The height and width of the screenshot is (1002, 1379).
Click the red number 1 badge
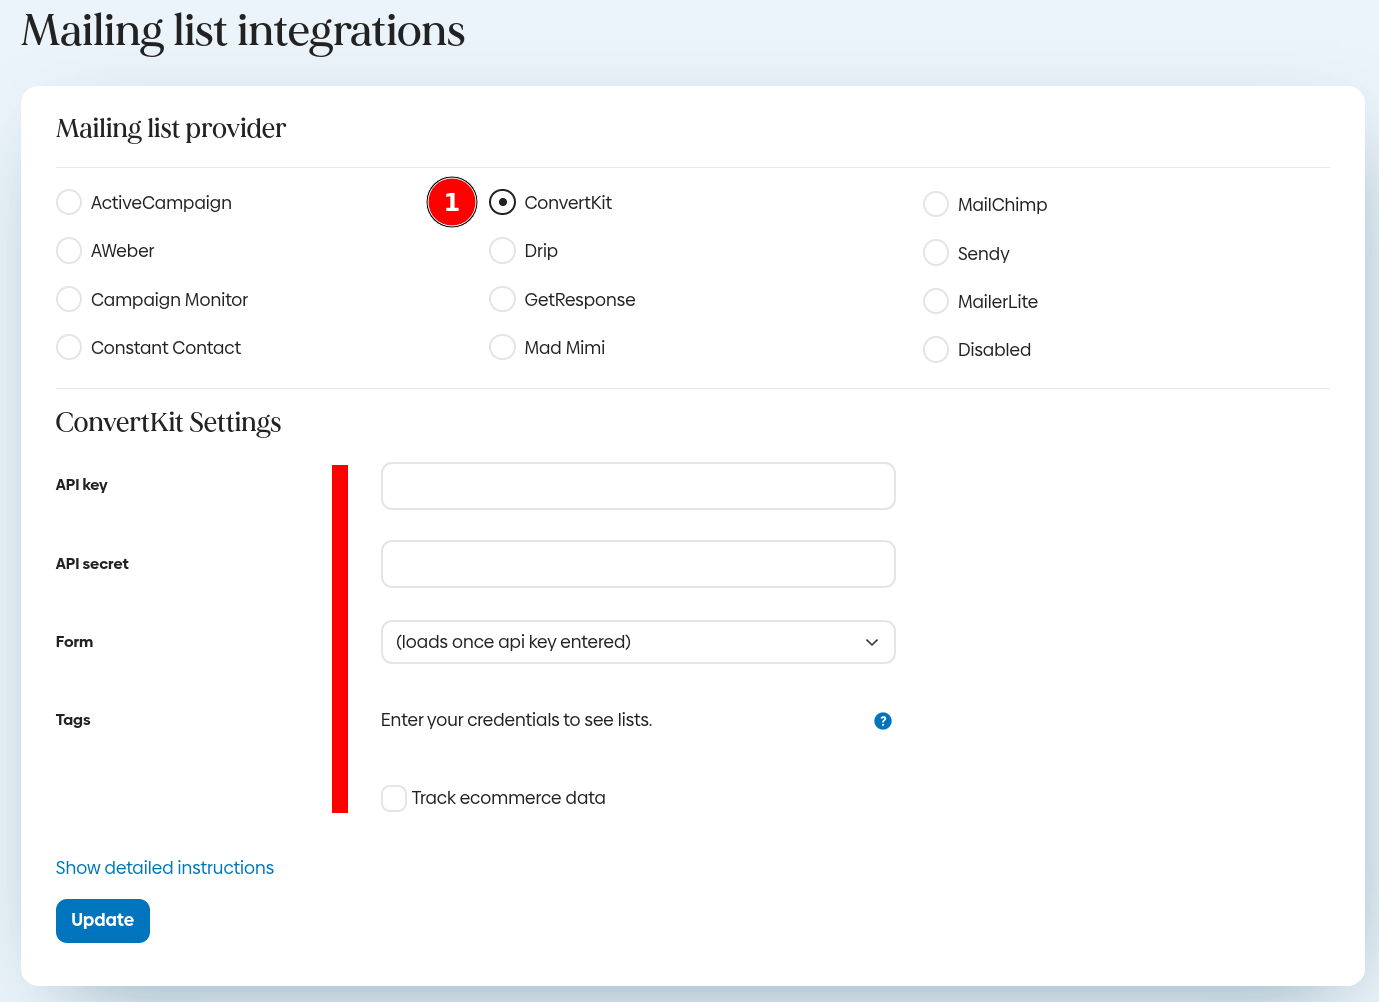(452, 202)
